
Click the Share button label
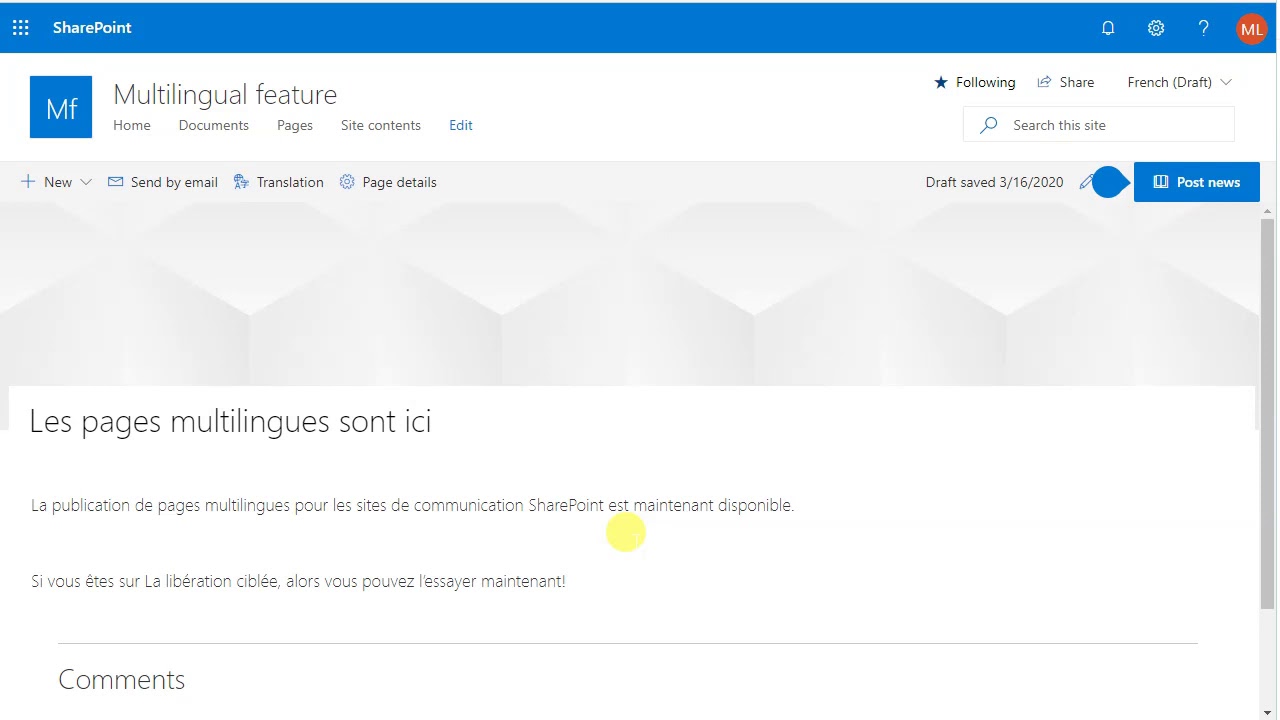1077,82
